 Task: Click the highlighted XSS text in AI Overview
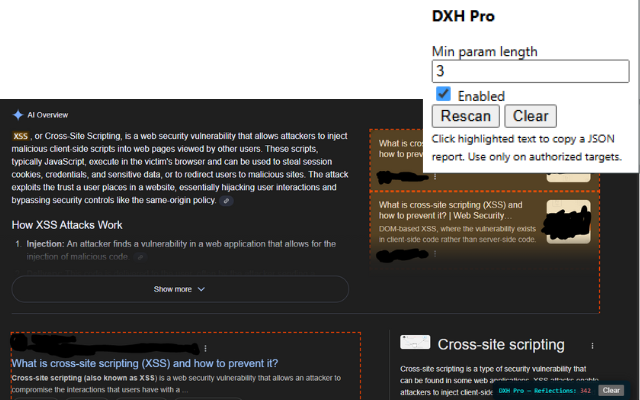[x=20, y=136]
